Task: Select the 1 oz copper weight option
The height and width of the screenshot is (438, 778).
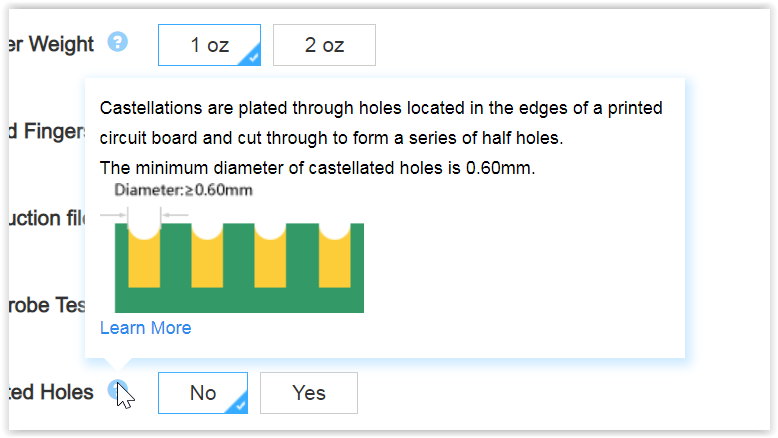Action: 209,45
